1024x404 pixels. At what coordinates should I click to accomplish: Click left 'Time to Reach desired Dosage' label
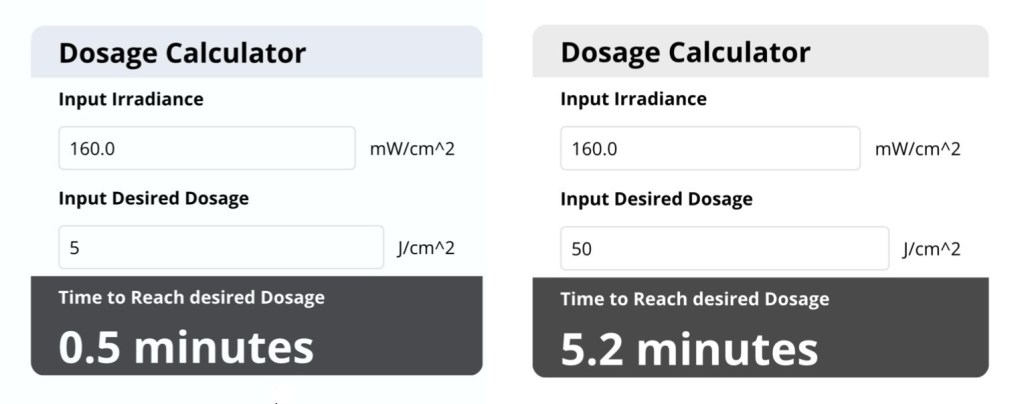tap(191, 297)
